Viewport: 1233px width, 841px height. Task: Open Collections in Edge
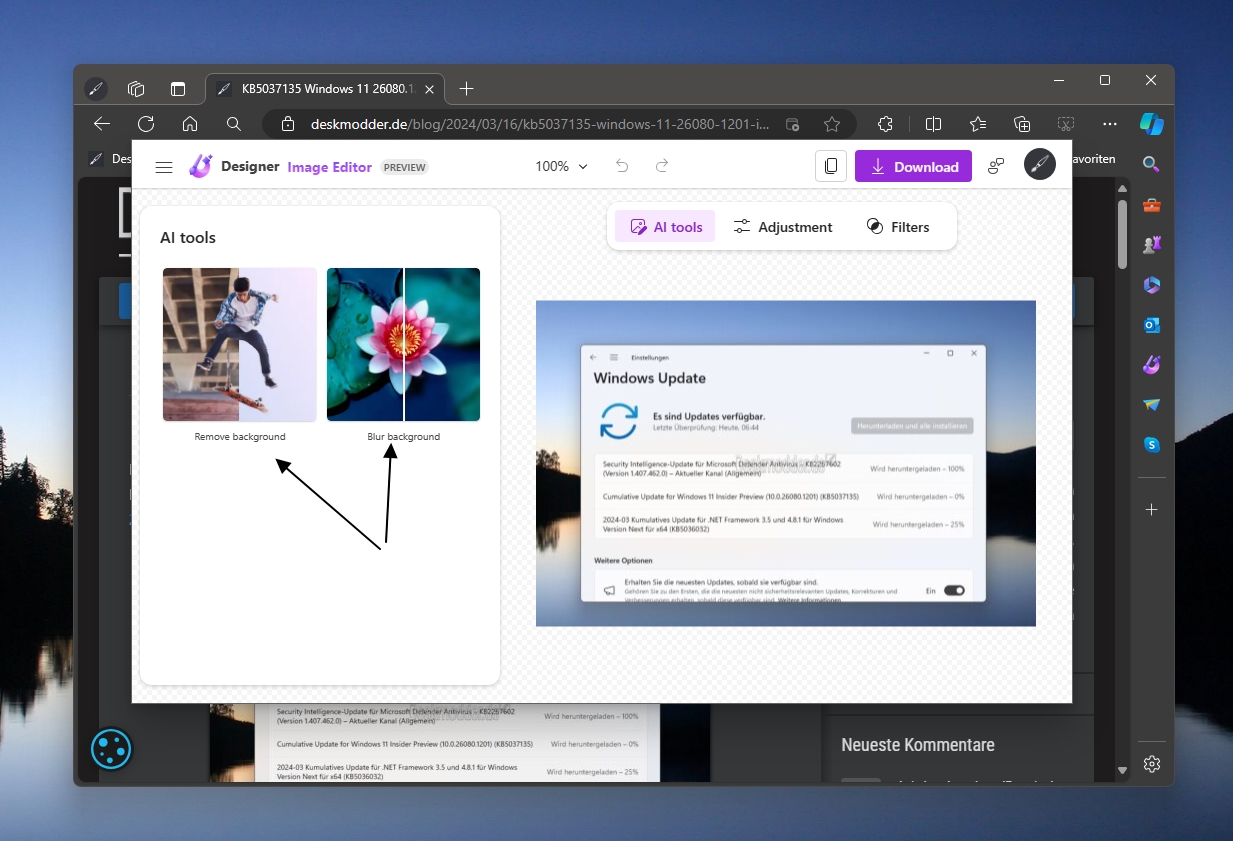click(1022, 124)
